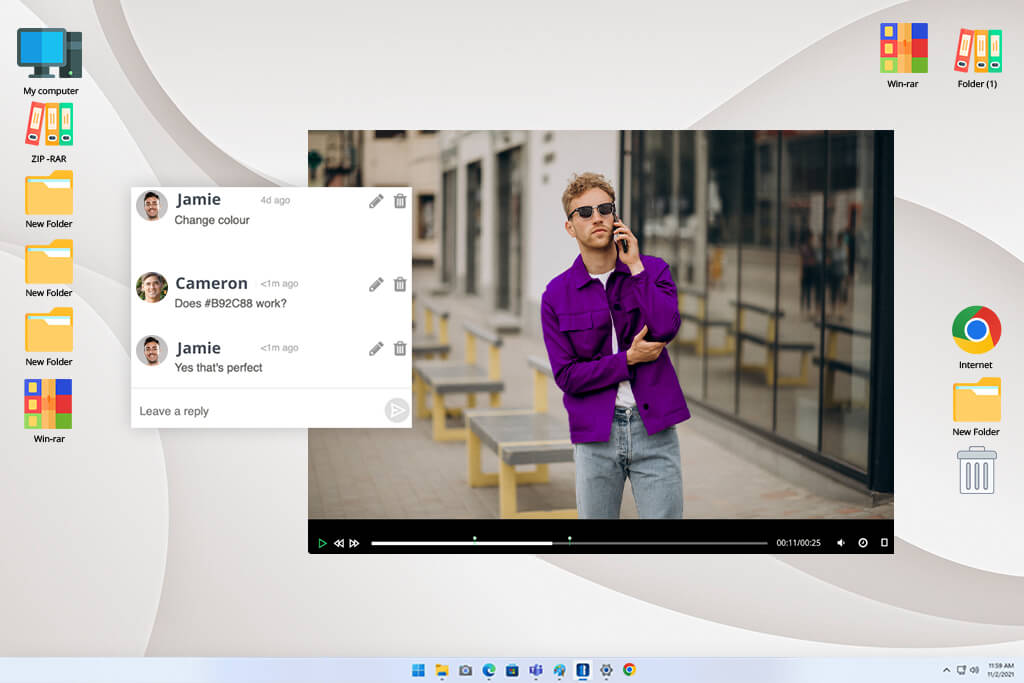This screenshot has height=683, width=1024.
Task: Open system tray network icon
Action: click(x=961, y=670)
